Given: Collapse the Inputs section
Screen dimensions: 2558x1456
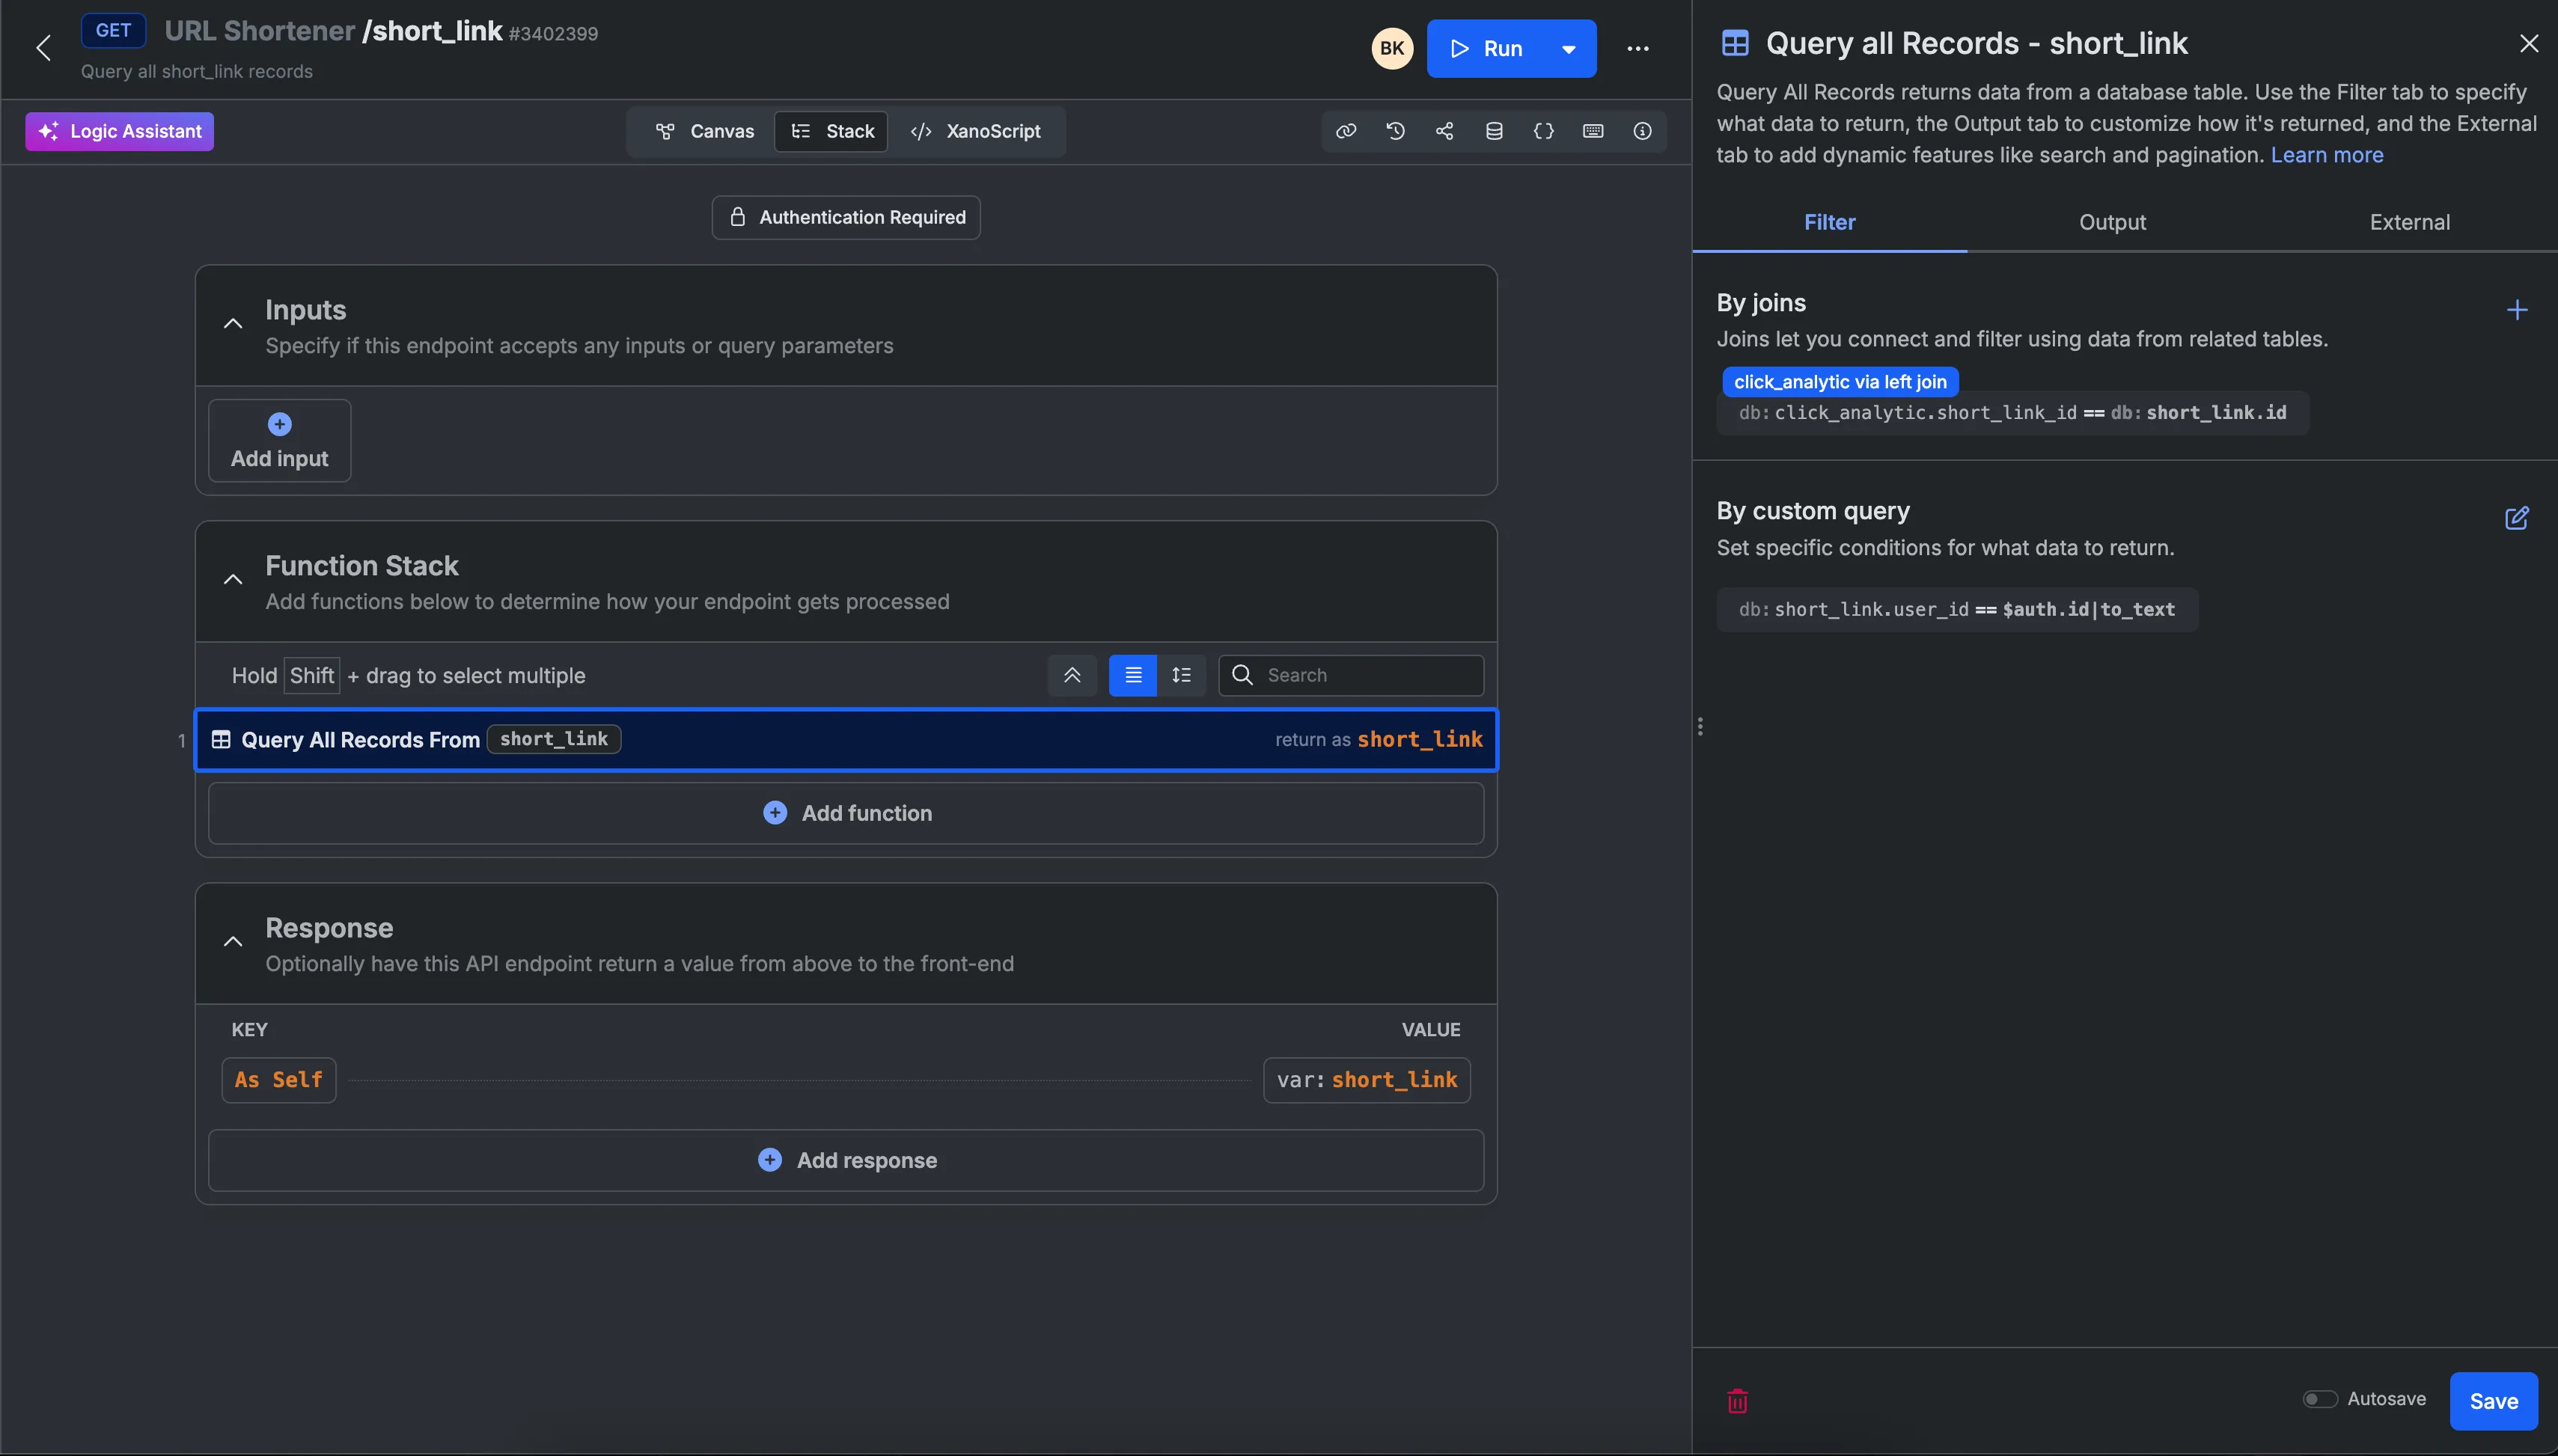Looking at the screenshot, I should (x=233, y=324).
